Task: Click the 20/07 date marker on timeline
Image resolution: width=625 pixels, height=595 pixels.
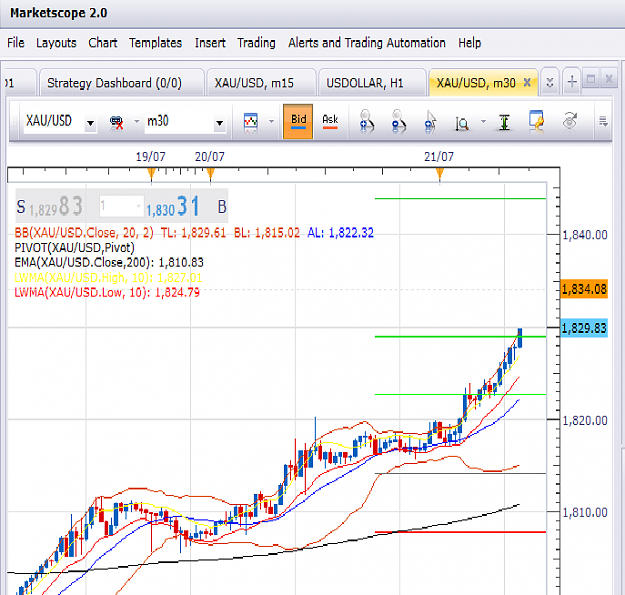Action: (210, 174)
